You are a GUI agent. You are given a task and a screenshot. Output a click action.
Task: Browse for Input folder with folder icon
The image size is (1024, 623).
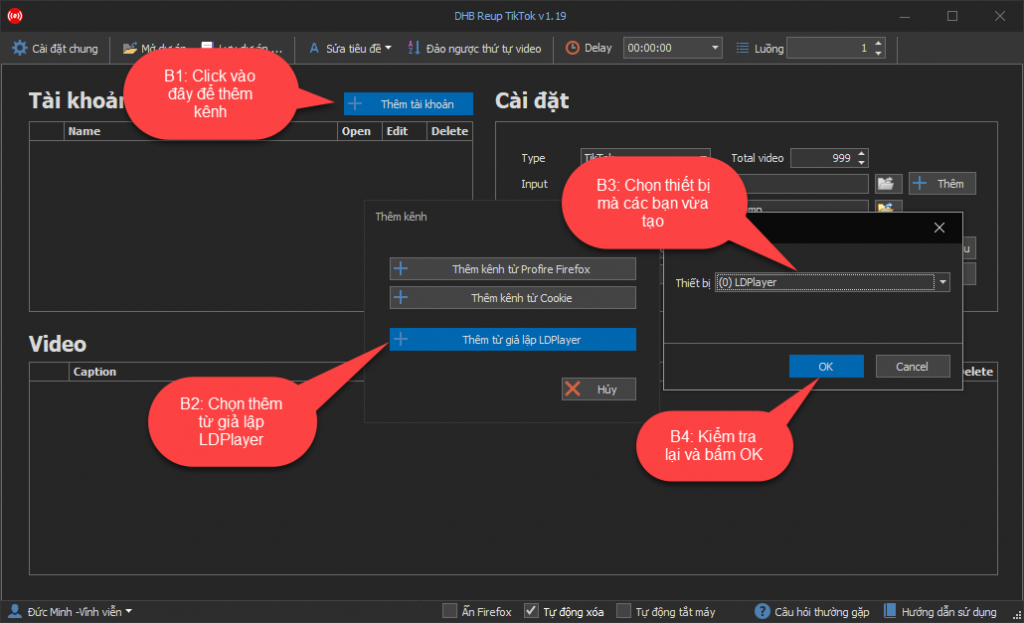click(x=886, y=184)
